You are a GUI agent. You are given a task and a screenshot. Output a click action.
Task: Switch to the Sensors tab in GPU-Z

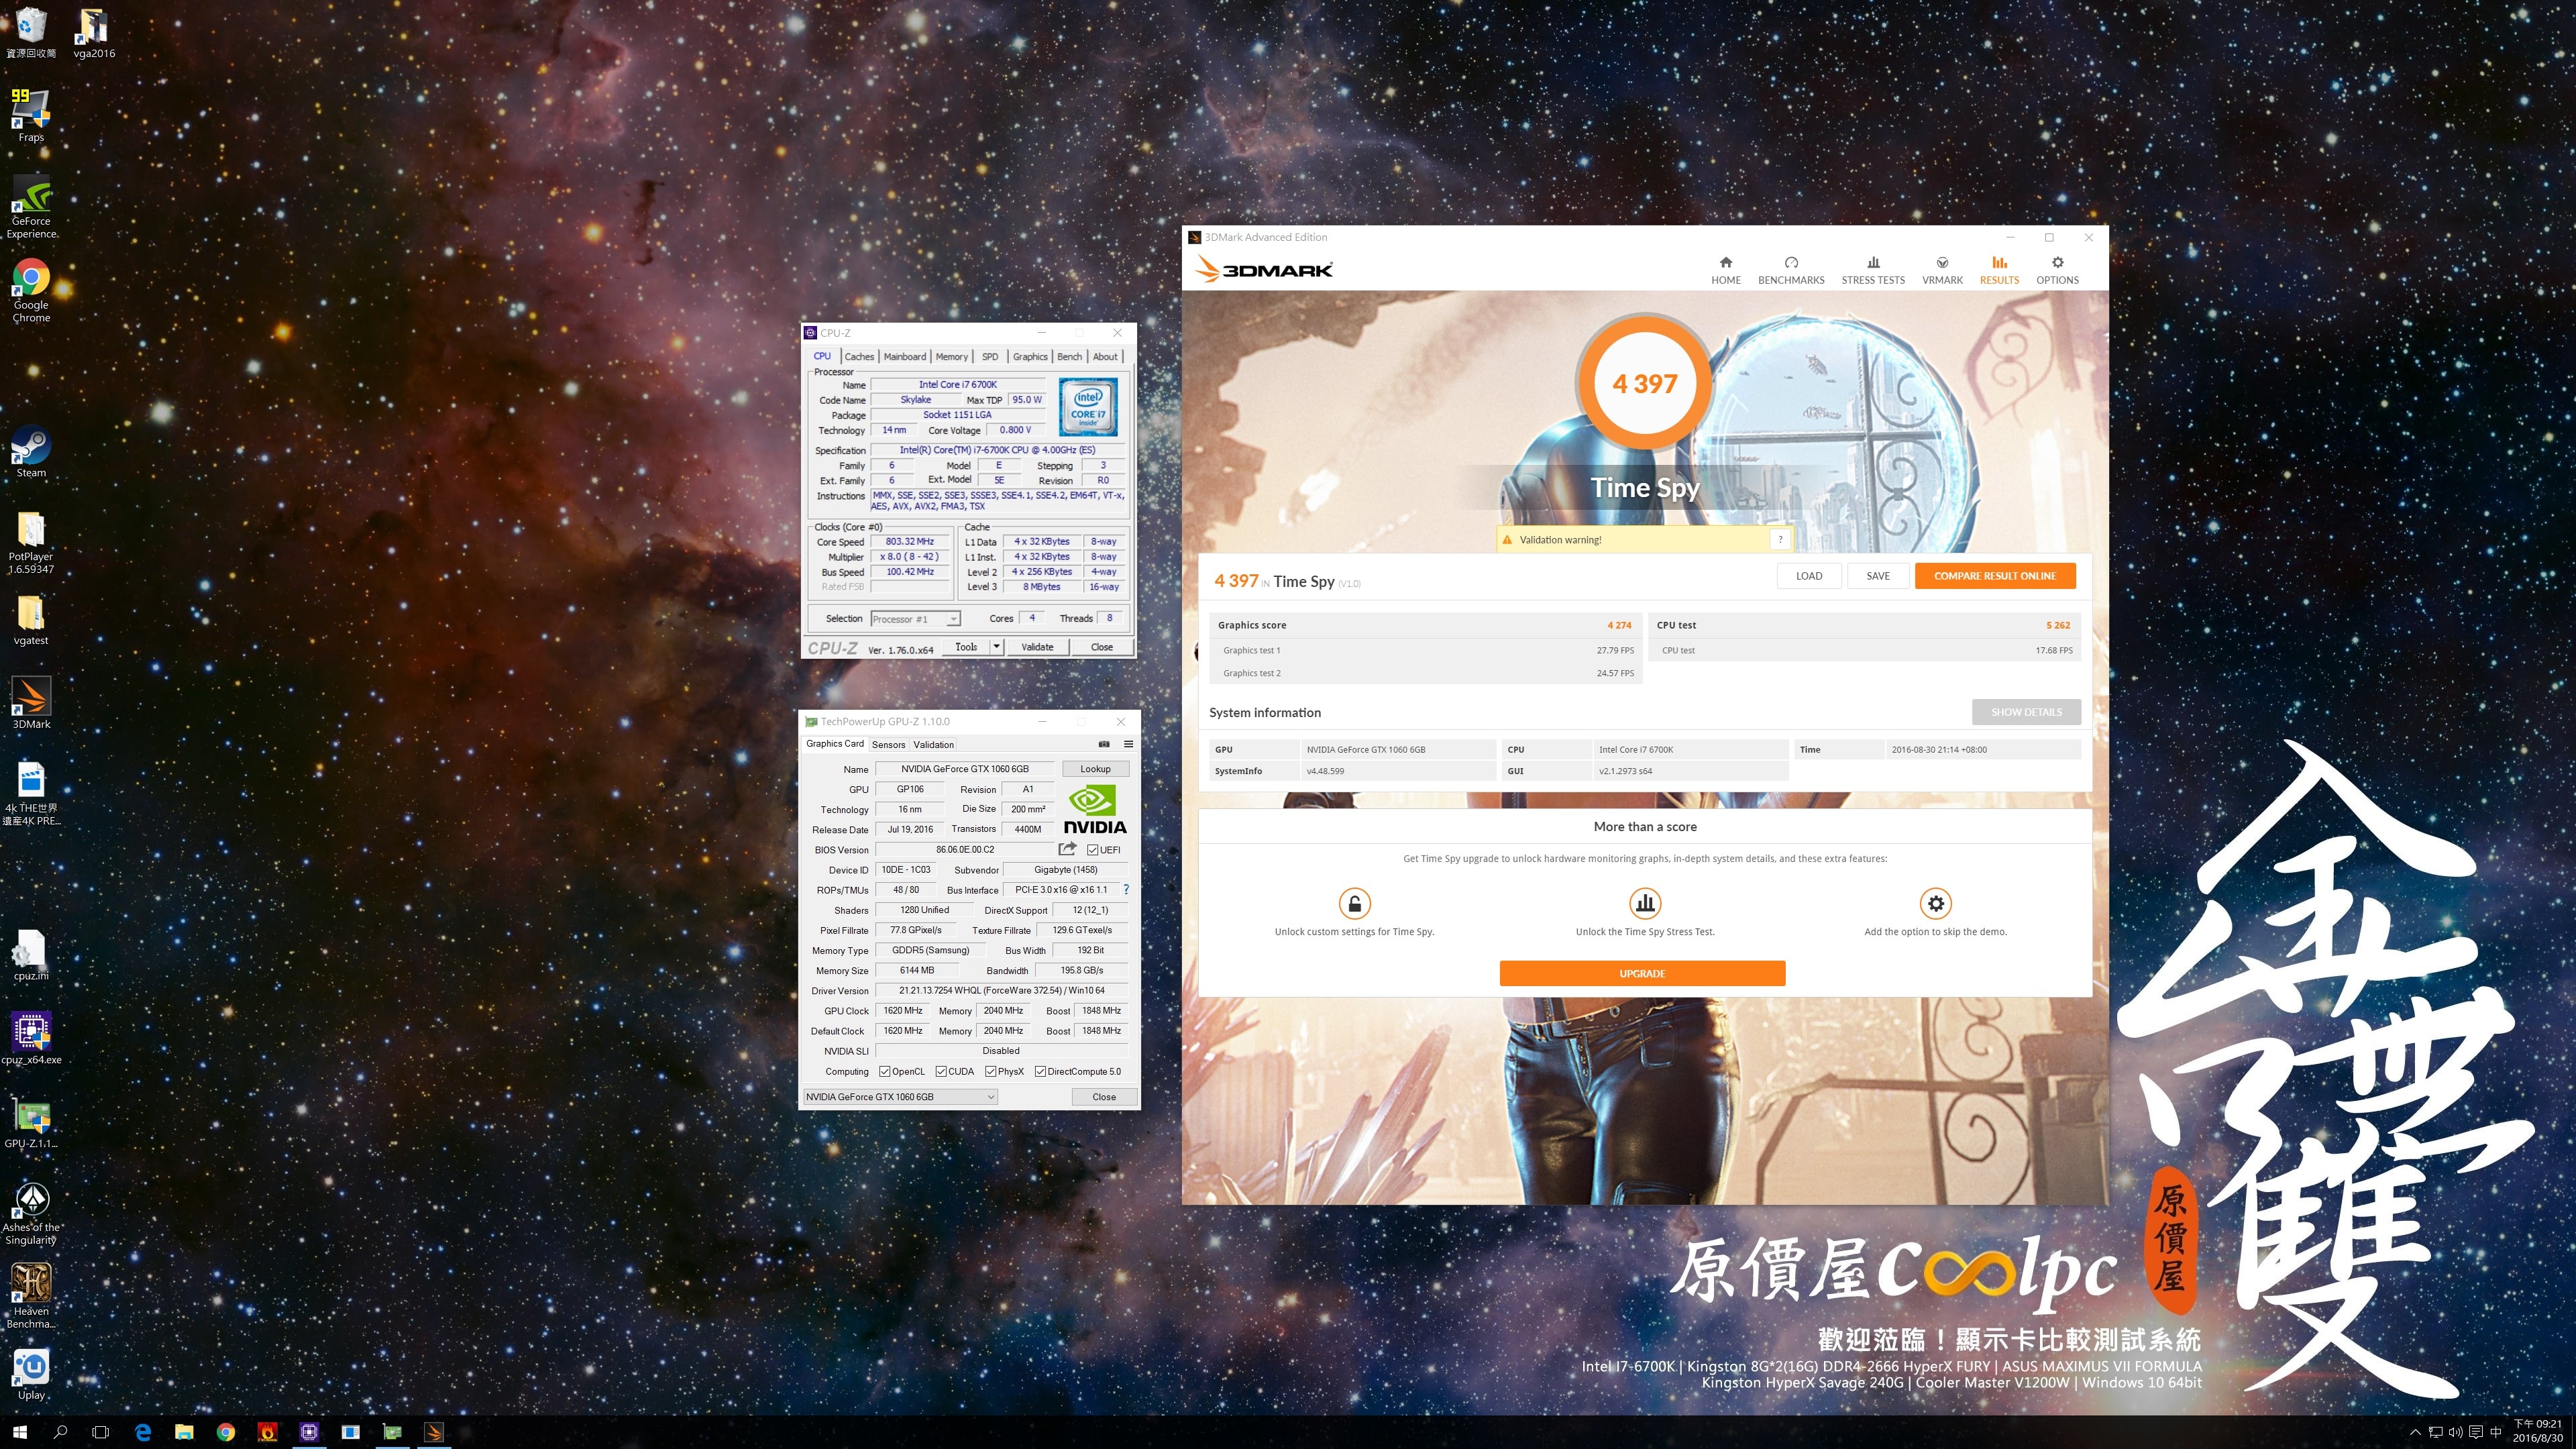click(x=888, y=744)
